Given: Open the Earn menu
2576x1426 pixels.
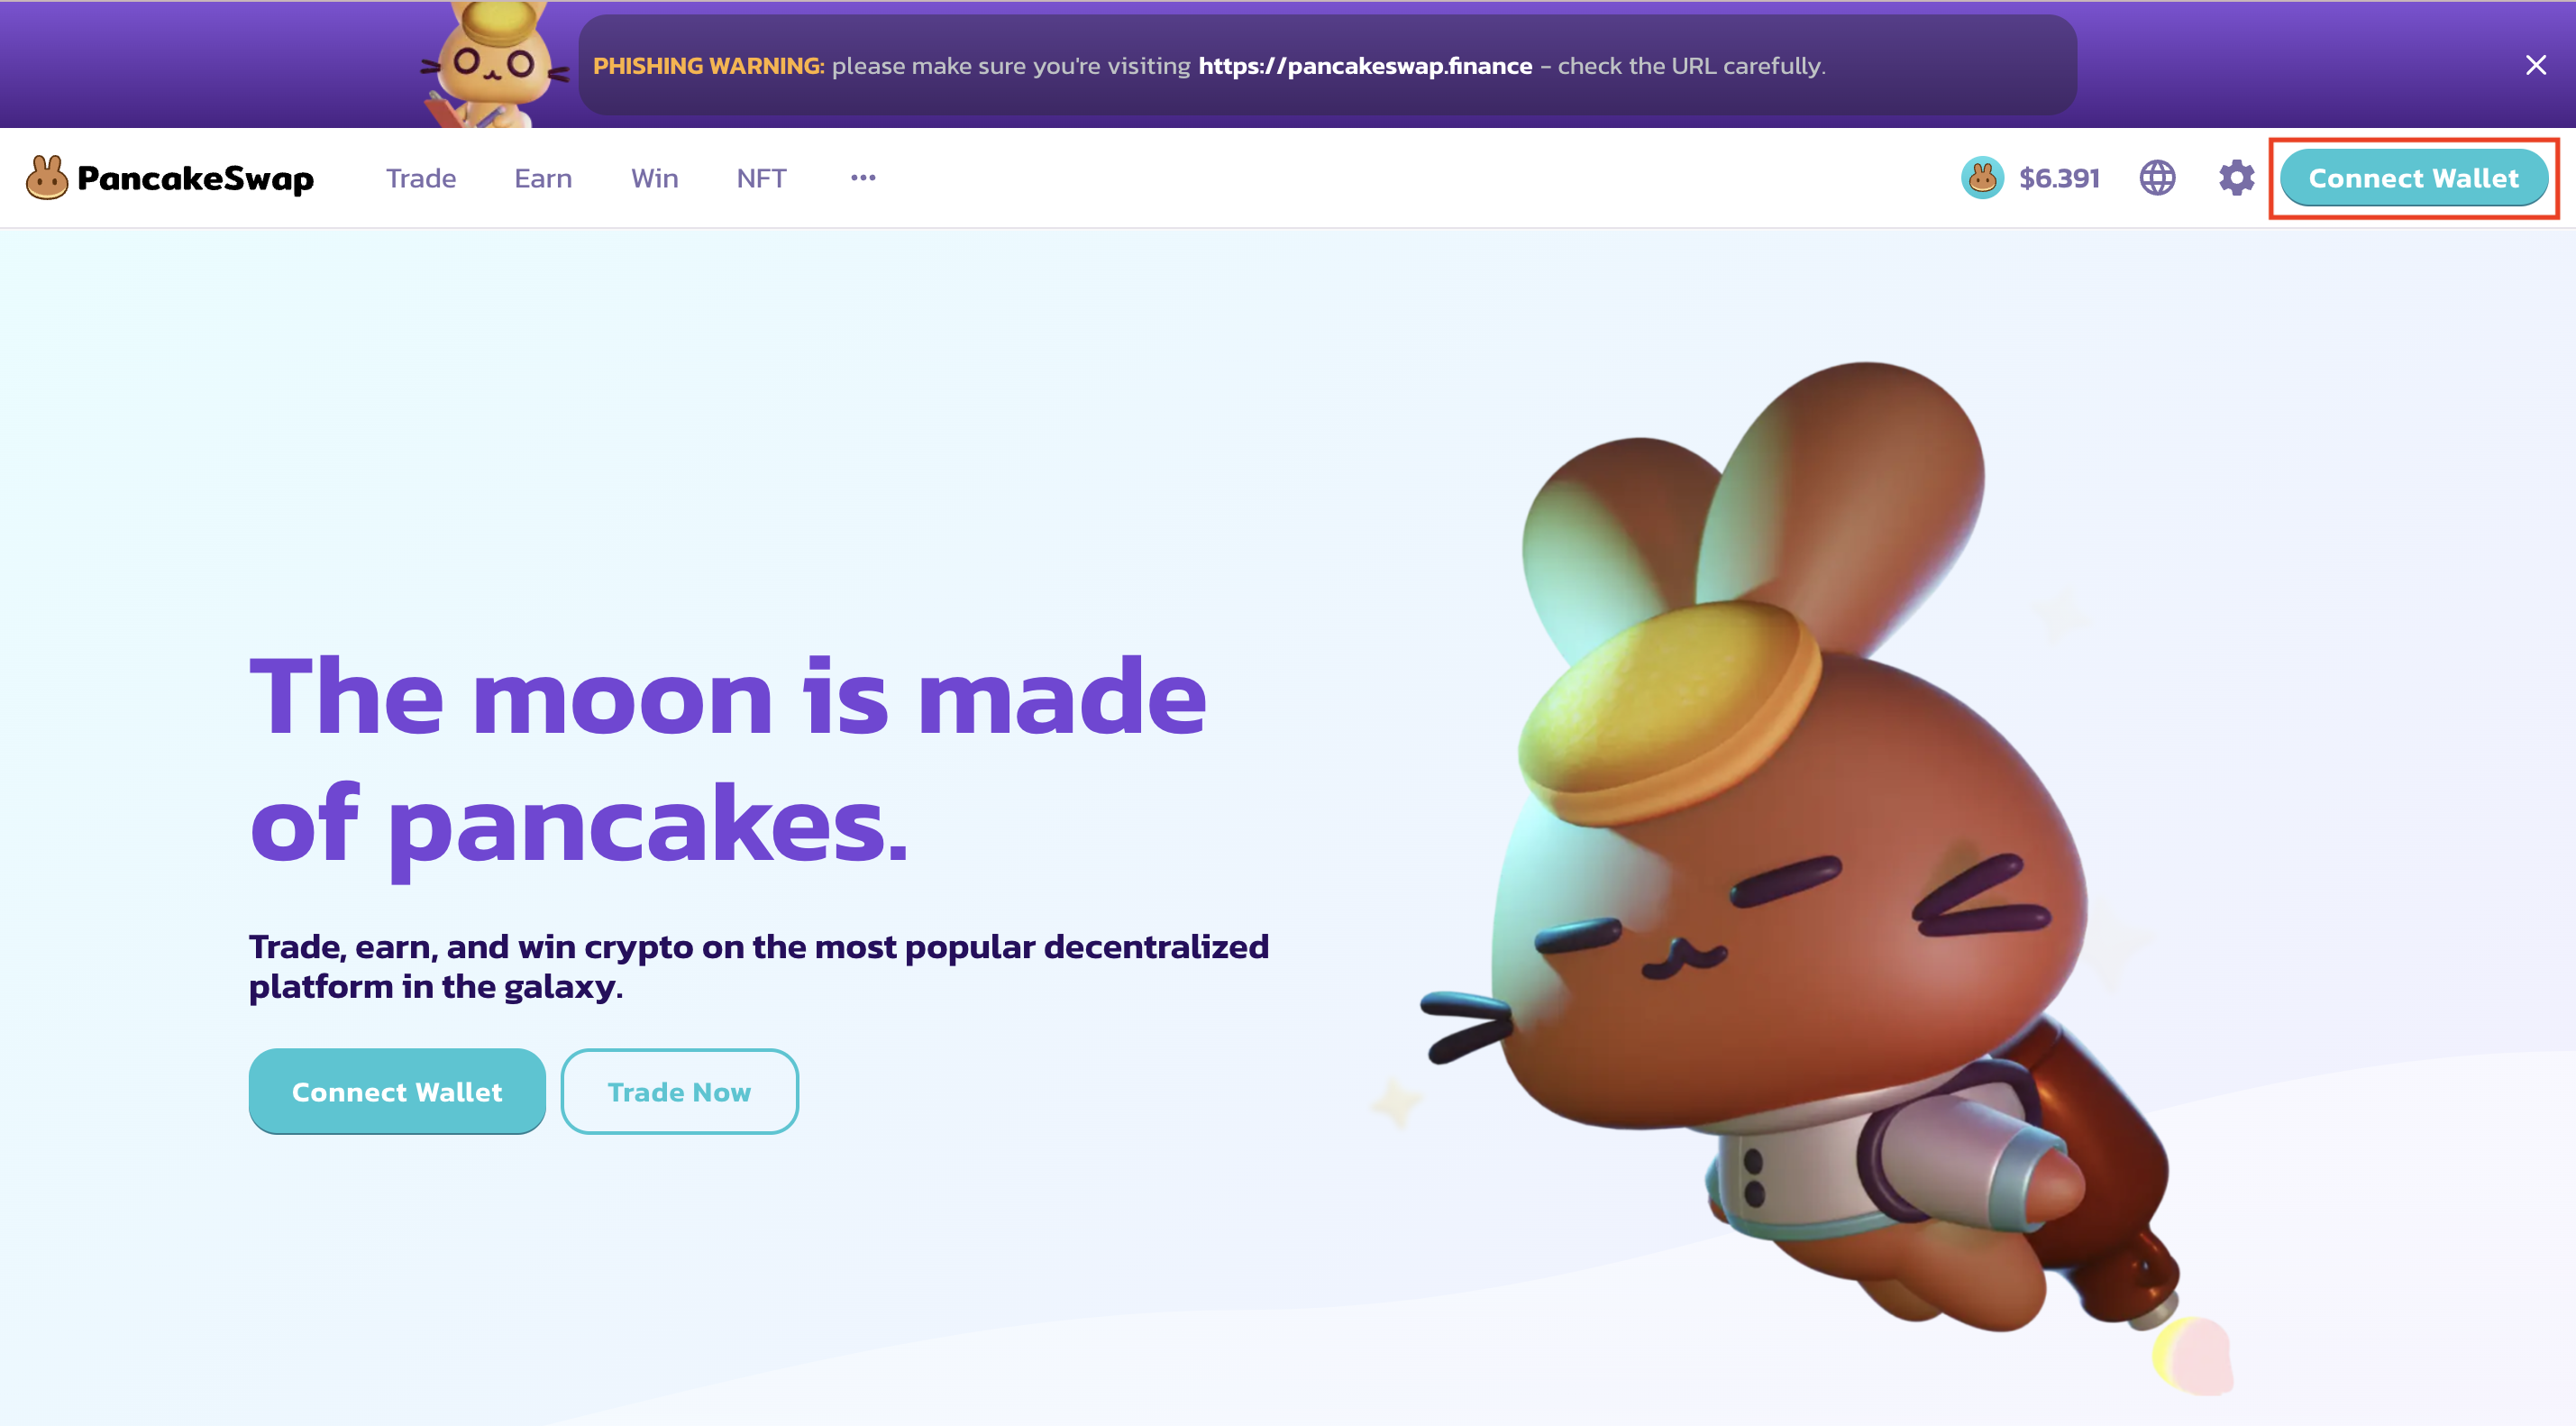Looking at the screenshot, I should click(543, 178).
